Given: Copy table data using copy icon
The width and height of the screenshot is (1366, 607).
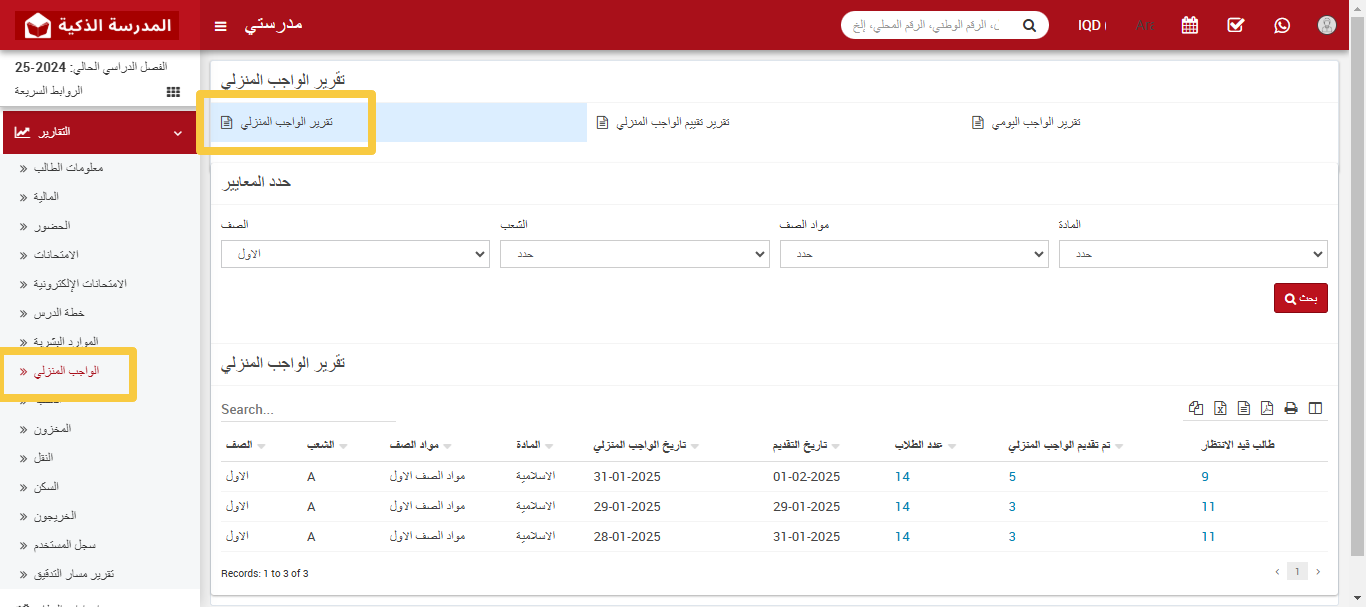Looking at the screenshot, I should point(1196,408).
